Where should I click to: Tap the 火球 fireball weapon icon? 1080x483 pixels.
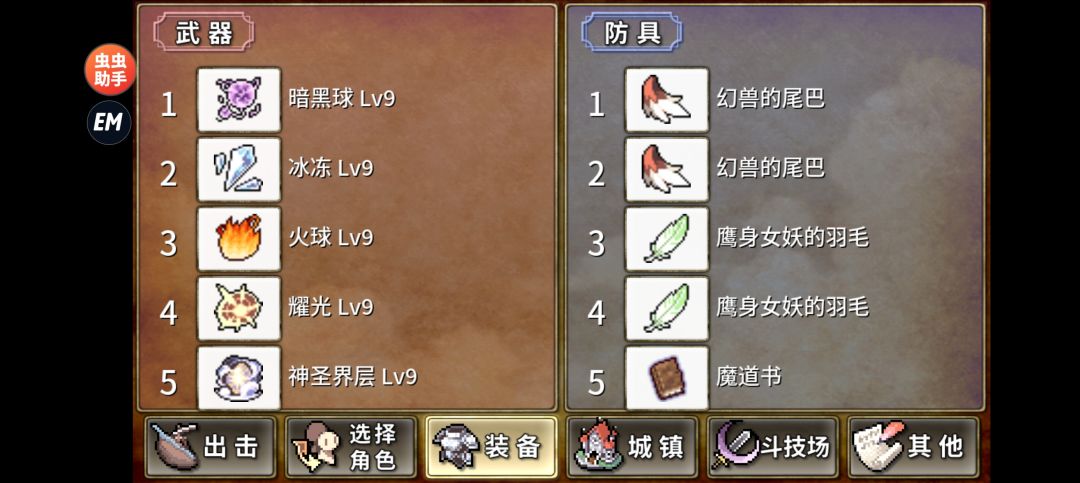(x=239, y=239)
